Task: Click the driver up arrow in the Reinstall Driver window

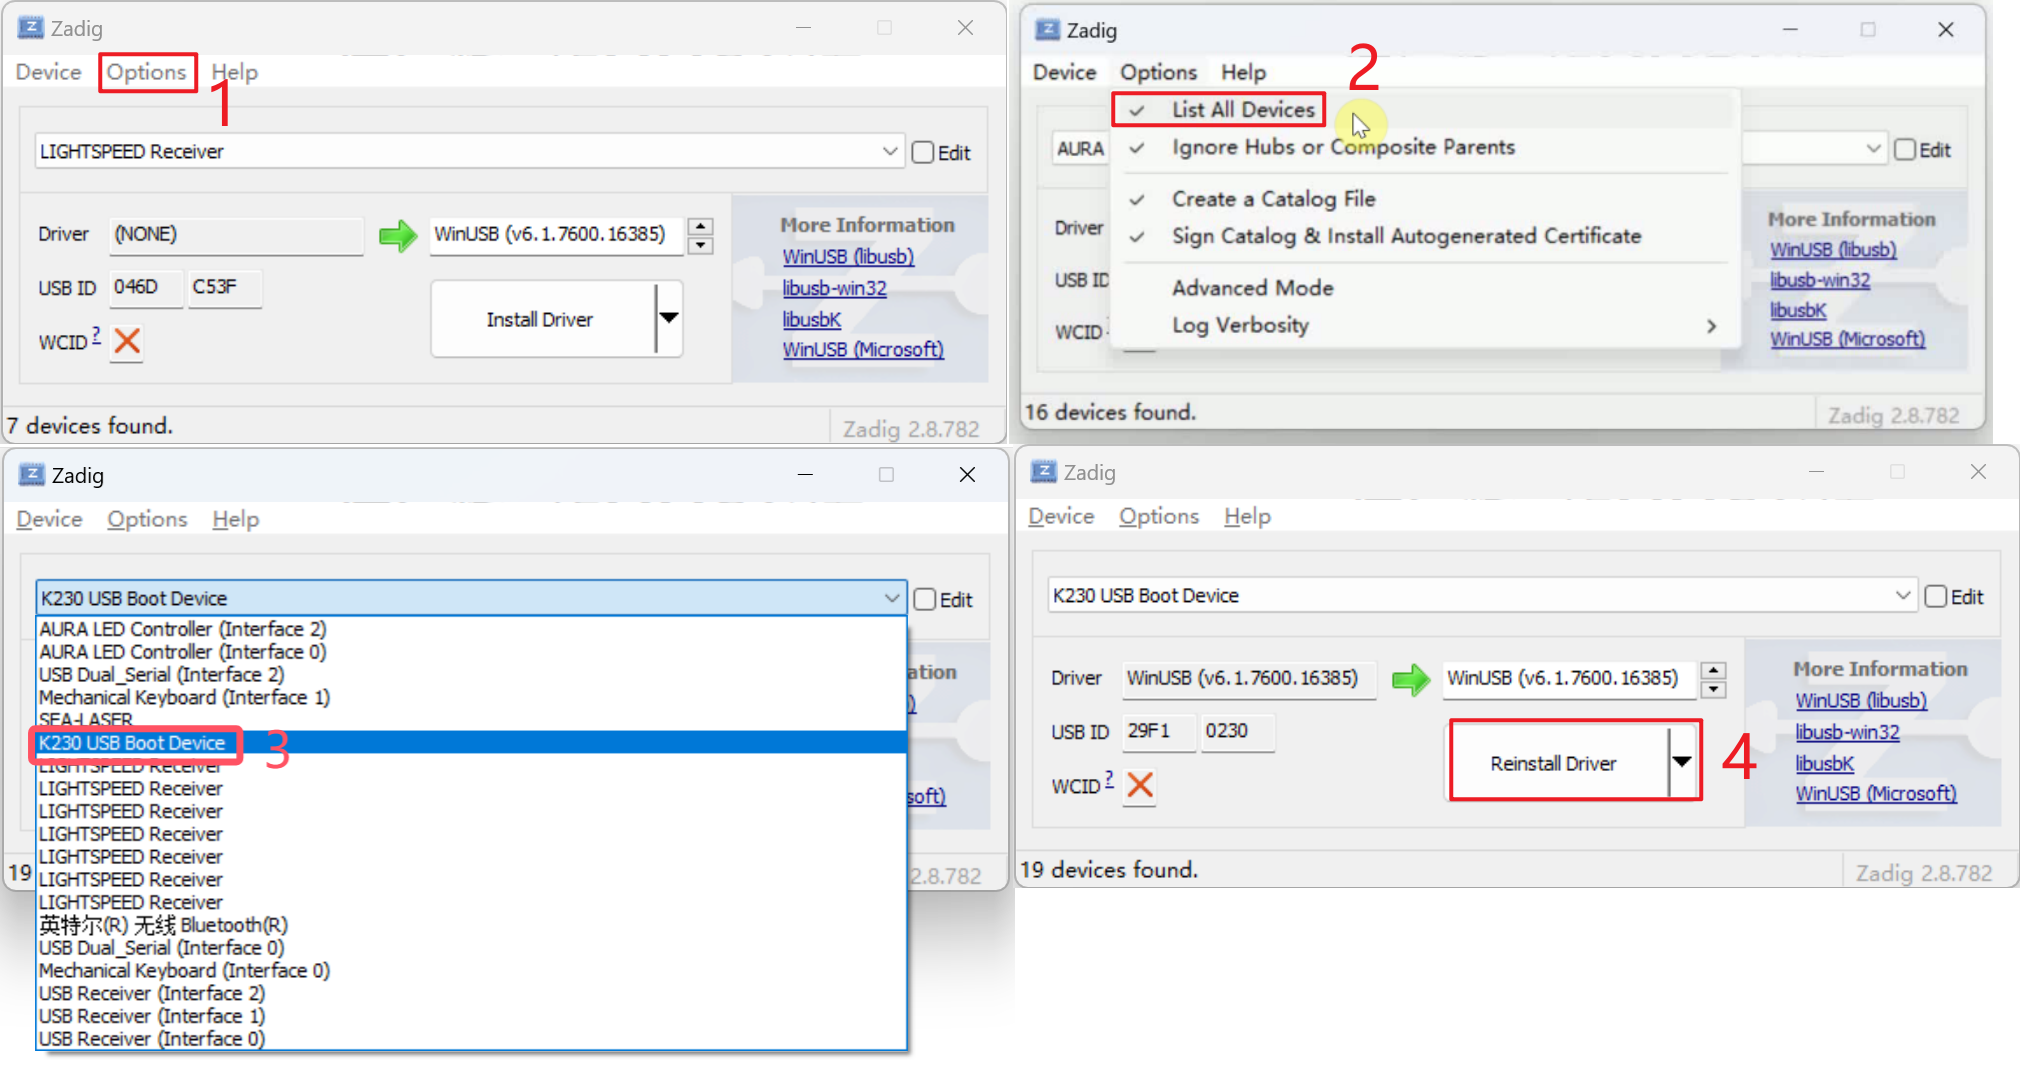Action: [x=1714, y=670]
